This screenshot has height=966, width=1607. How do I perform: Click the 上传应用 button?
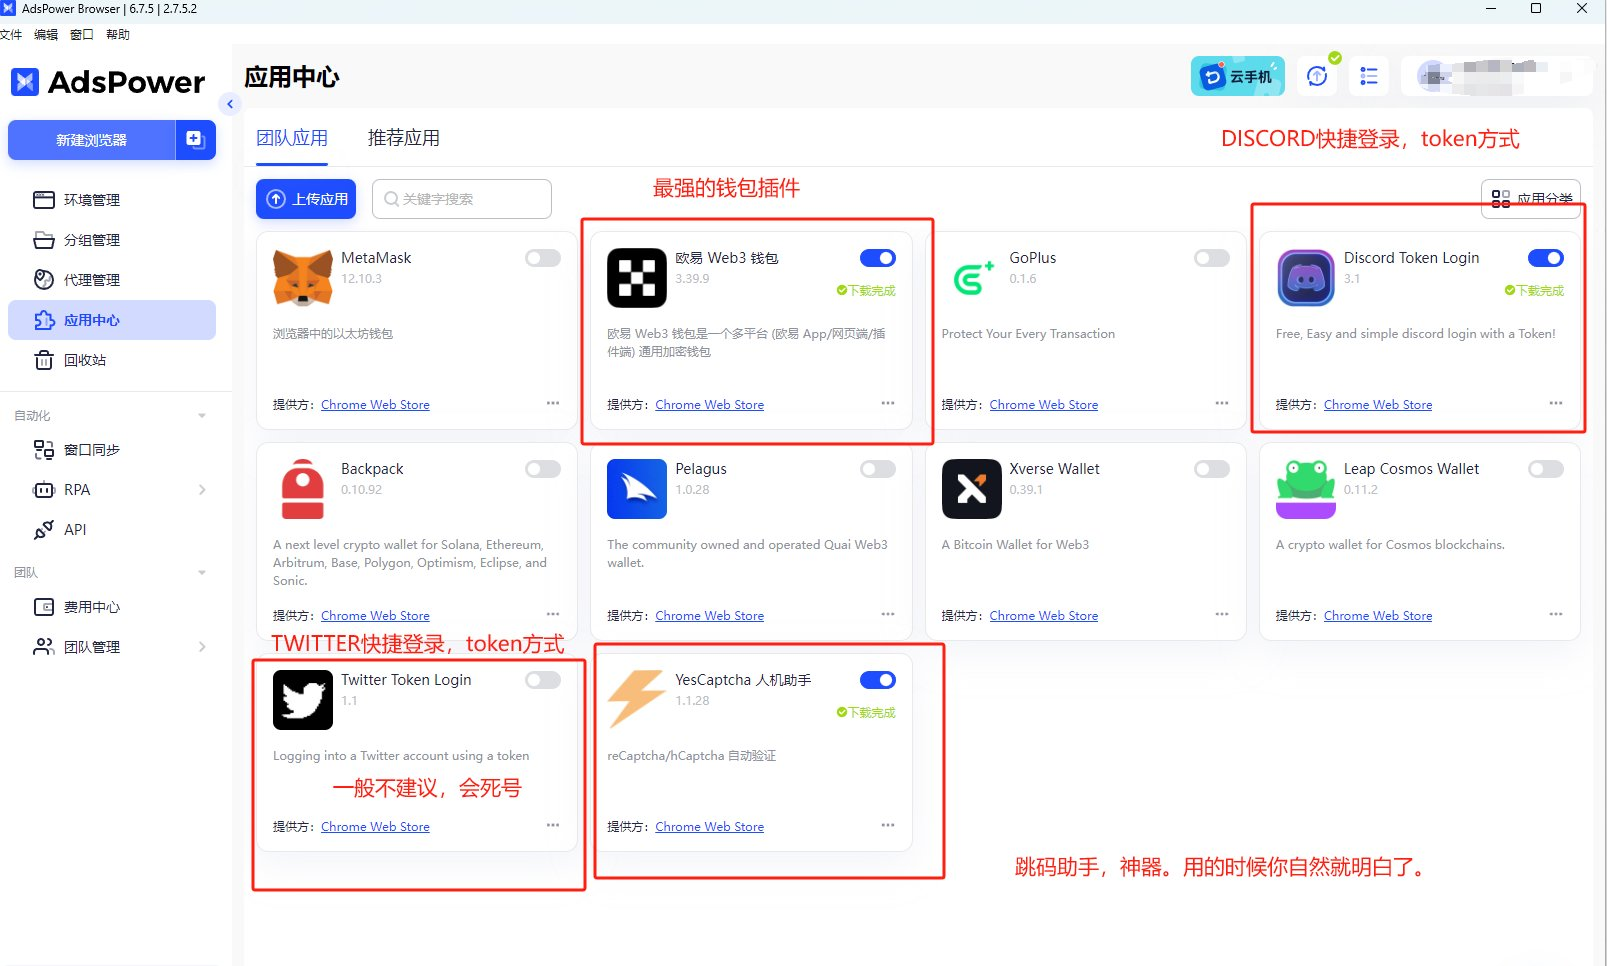(x=306, y=199)
